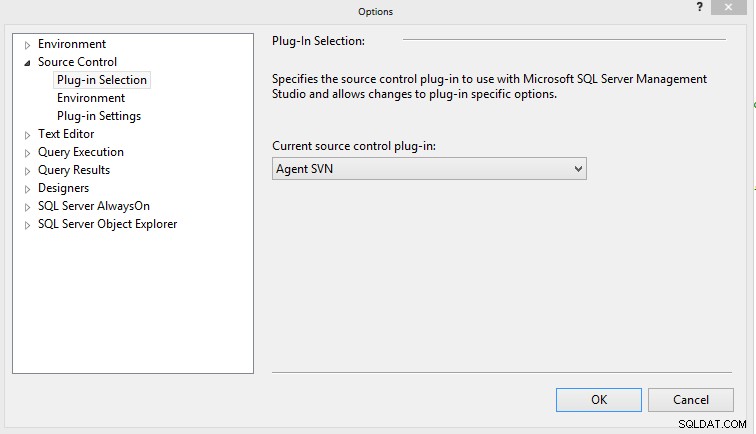
Task: Select the Text Editor category
Action: click(x=66, y=134)
